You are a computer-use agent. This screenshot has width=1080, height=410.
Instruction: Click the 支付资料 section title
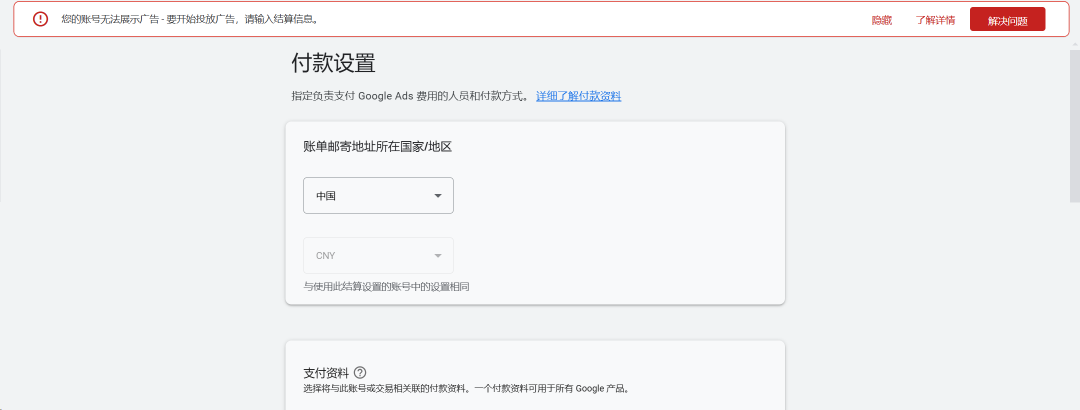tap(325, 373)
